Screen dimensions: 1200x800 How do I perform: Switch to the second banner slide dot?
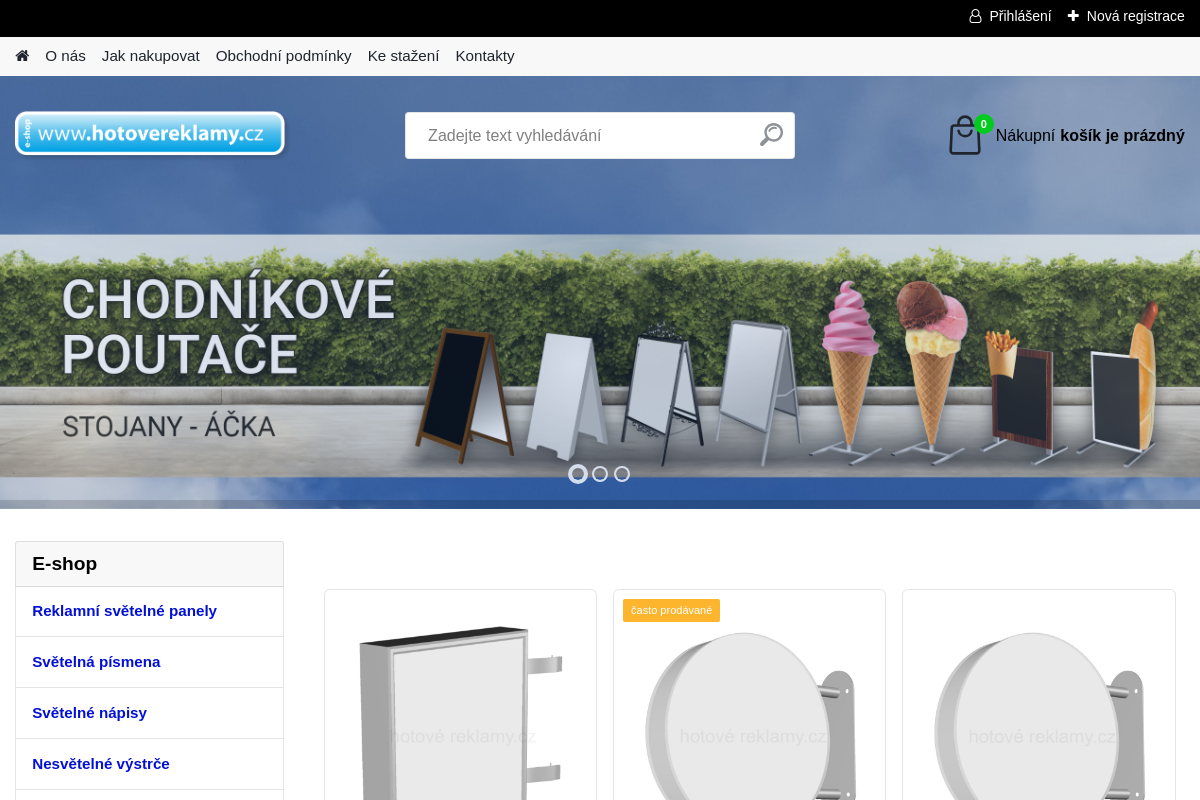tap(600, 474)
